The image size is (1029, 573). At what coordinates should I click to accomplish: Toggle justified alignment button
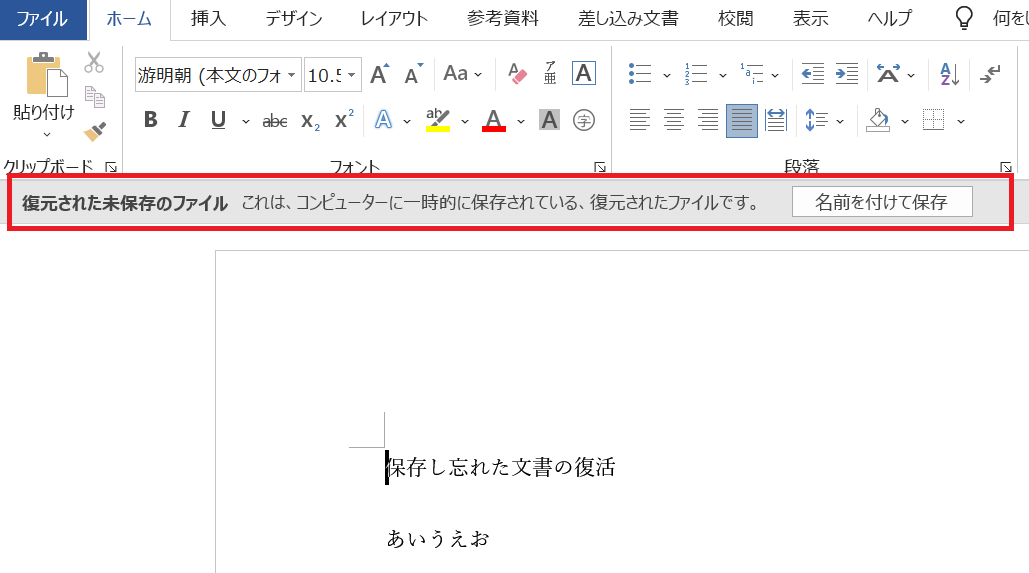(742, 121)
